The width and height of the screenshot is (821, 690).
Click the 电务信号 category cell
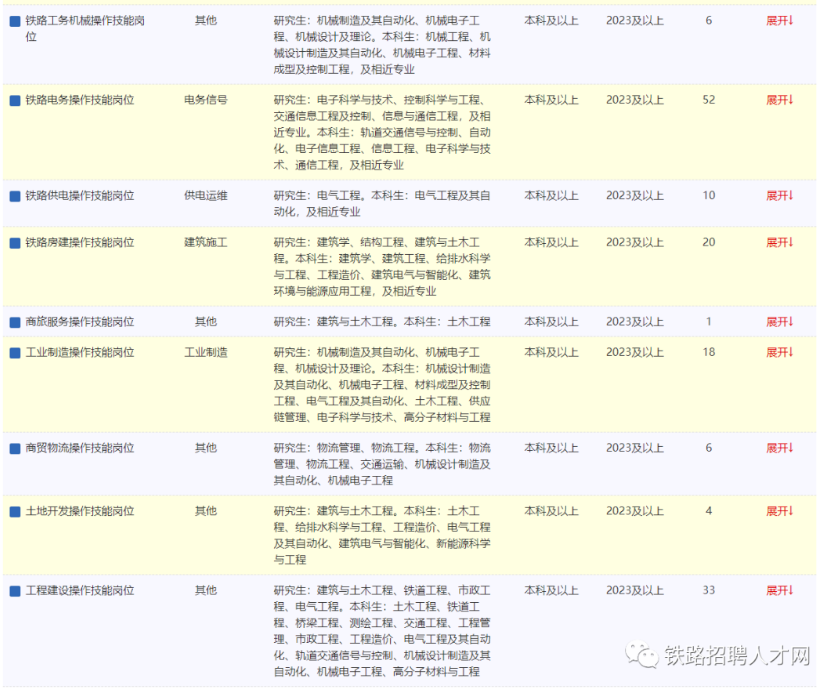(205, 100)
